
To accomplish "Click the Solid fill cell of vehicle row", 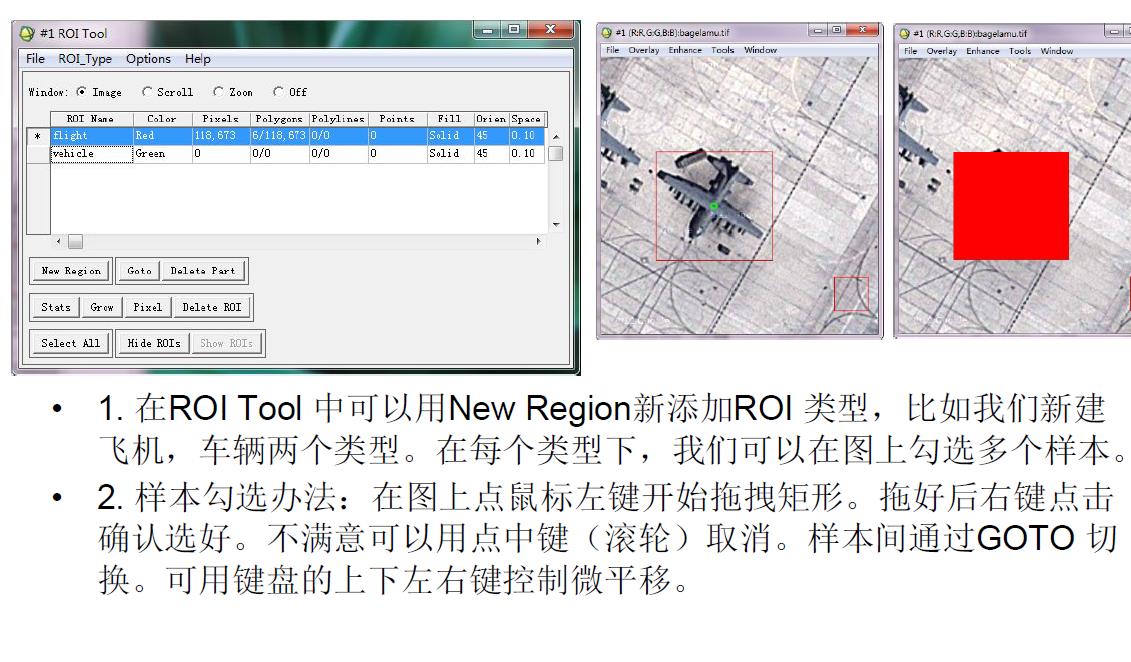I will click(x=450, y=154).
